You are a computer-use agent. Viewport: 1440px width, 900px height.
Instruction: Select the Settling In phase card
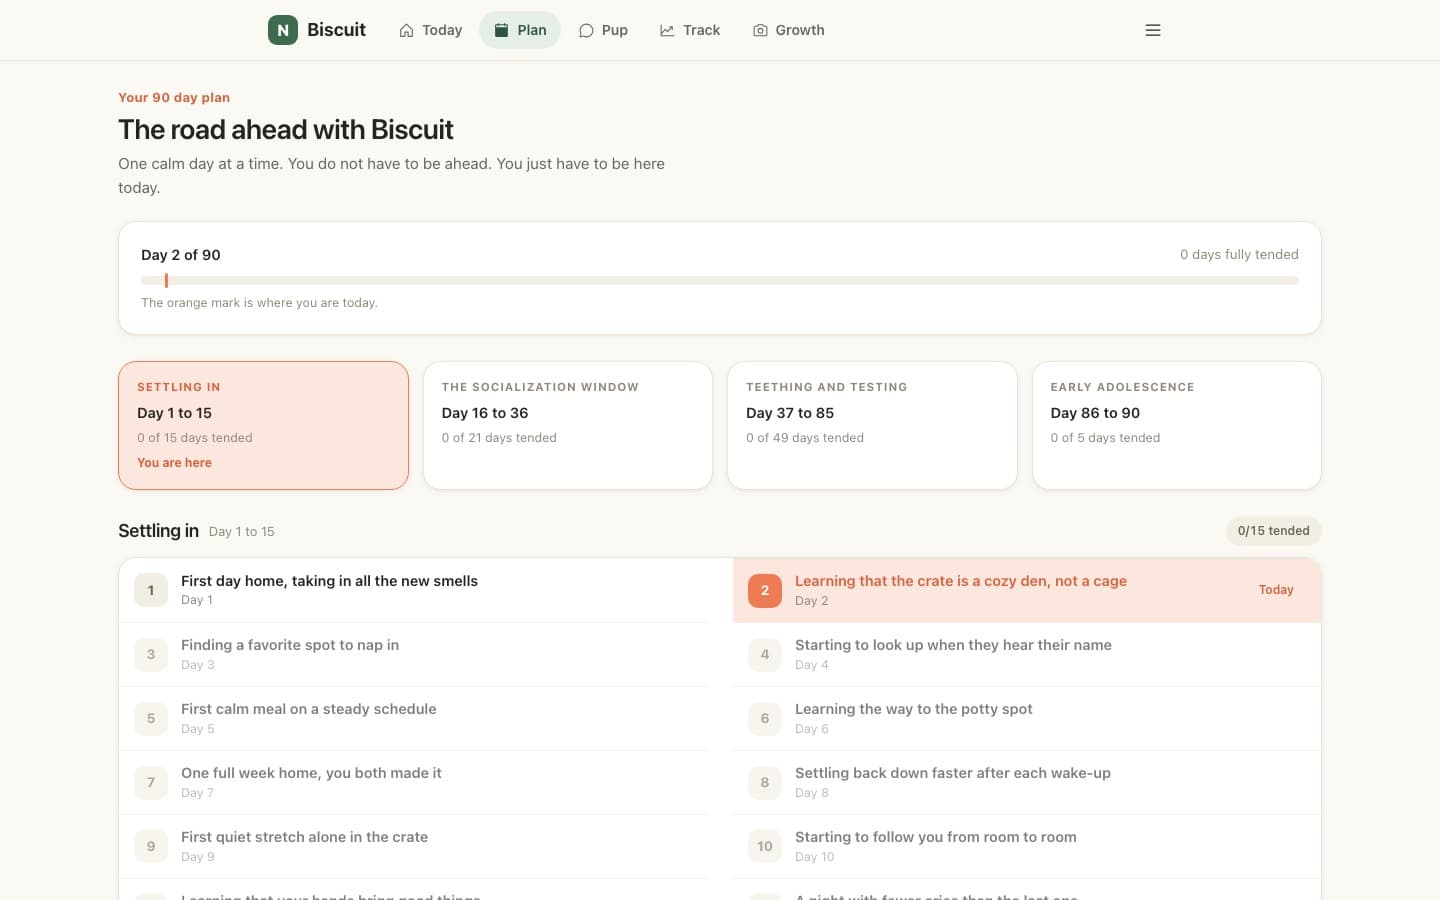click(x=264, y=425)
